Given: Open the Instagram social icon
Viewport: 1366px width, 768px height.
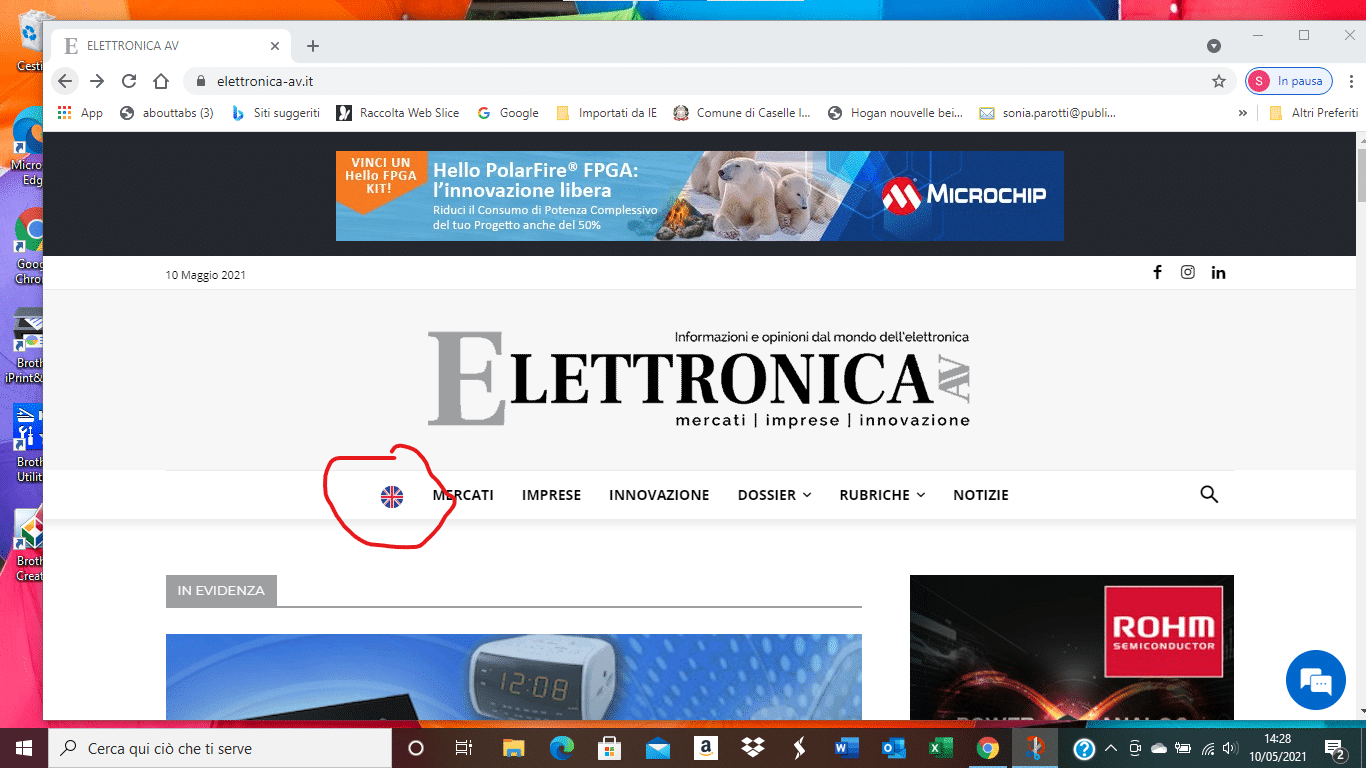Looking at the screenshot, I should [x=1187, y=272].
